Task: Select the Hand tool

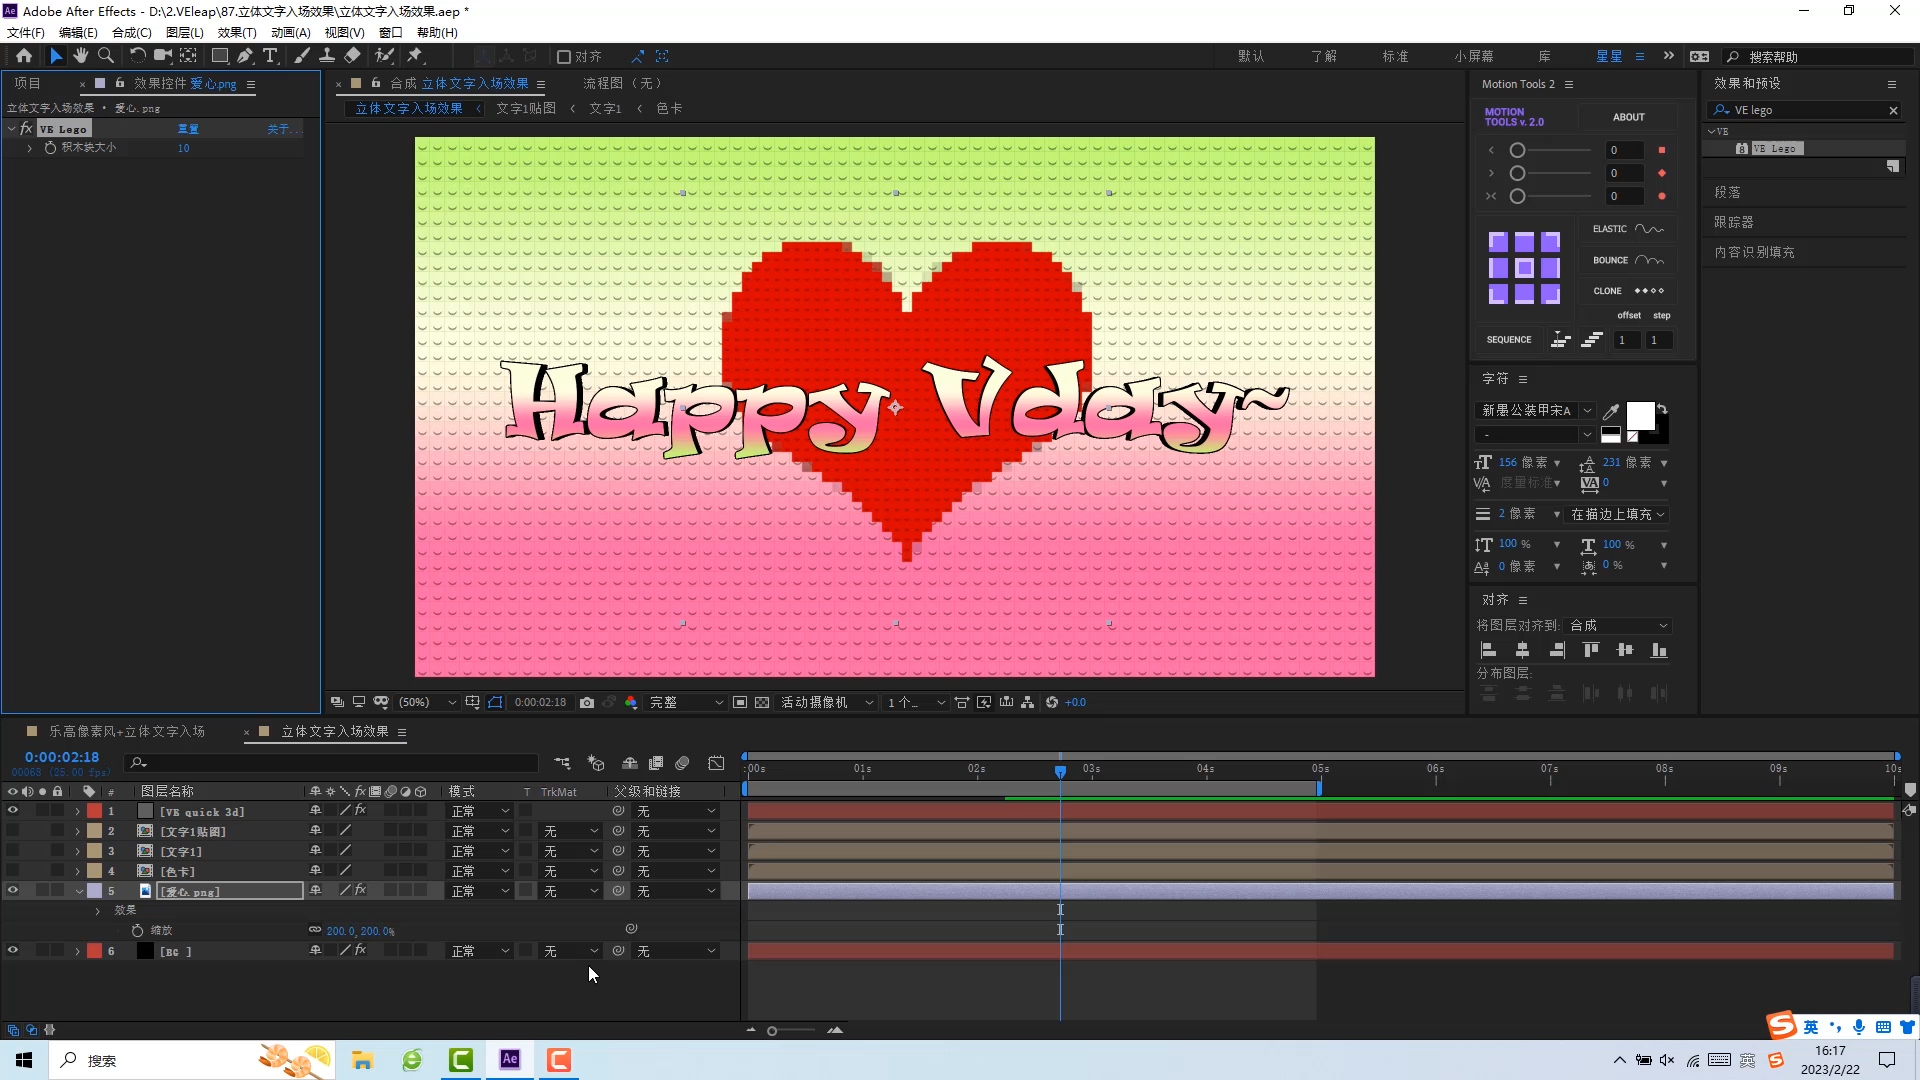Action: (81, 56)
